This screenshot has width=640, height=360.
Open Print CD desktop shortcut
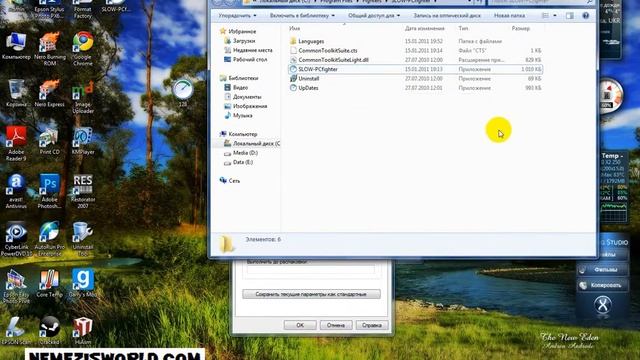[x=49, y=141]
